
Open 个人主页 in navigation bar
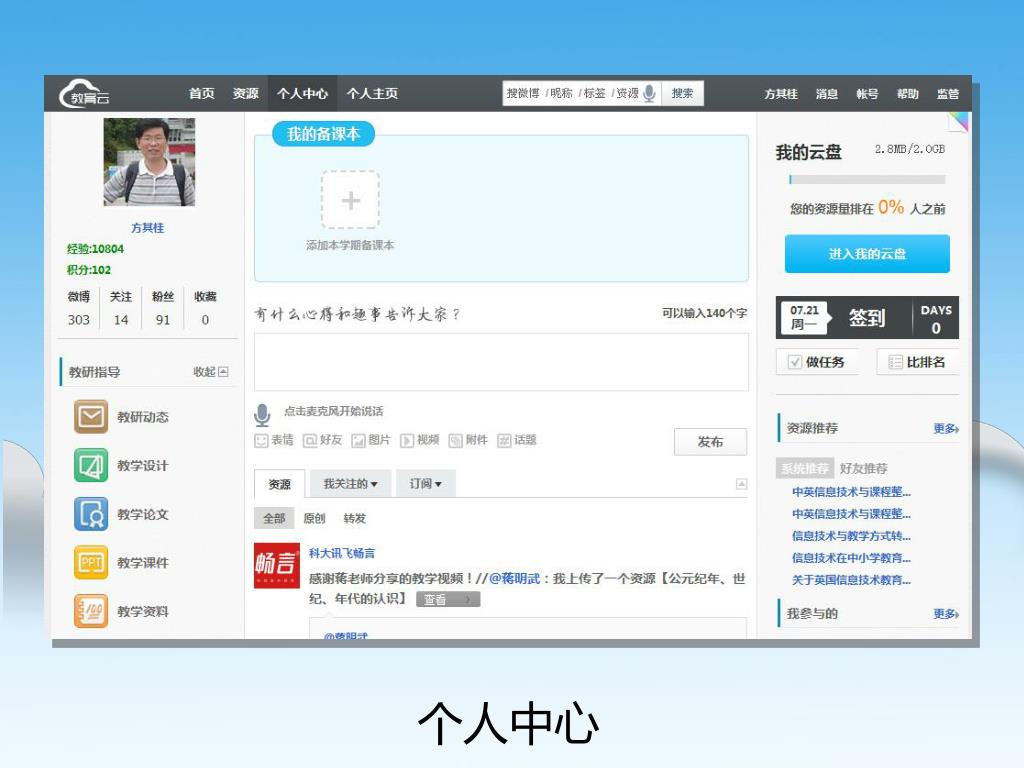pos(372,93)
